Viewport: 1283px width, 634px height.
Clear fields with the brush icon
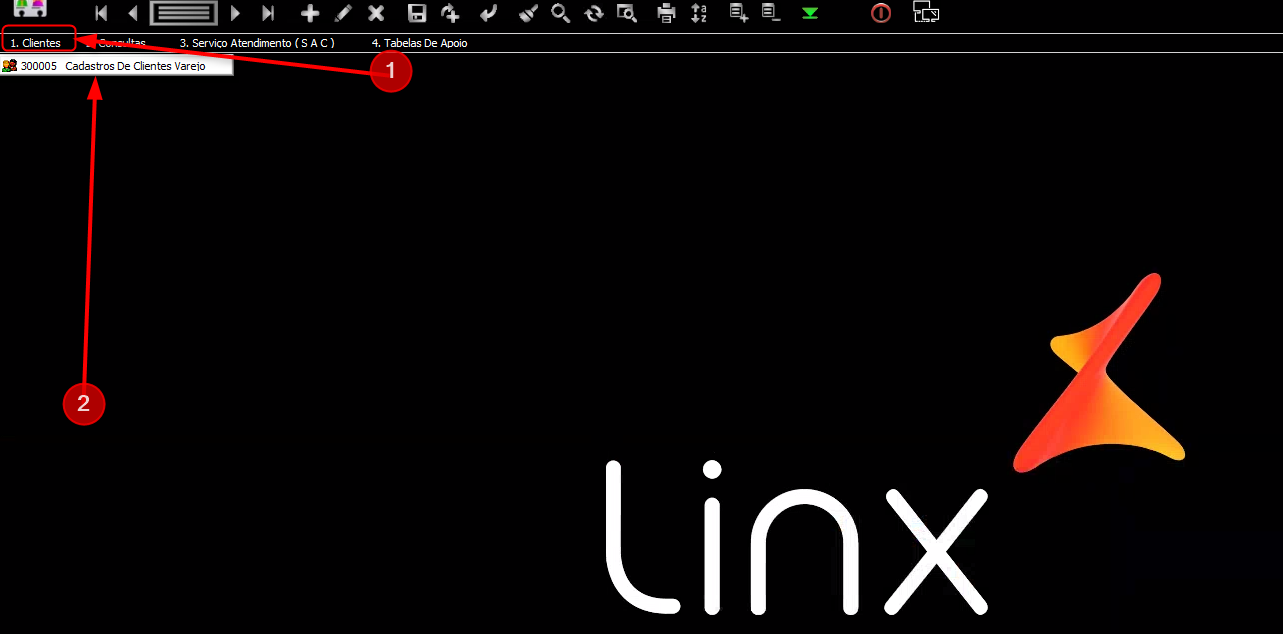pos(530,14)
